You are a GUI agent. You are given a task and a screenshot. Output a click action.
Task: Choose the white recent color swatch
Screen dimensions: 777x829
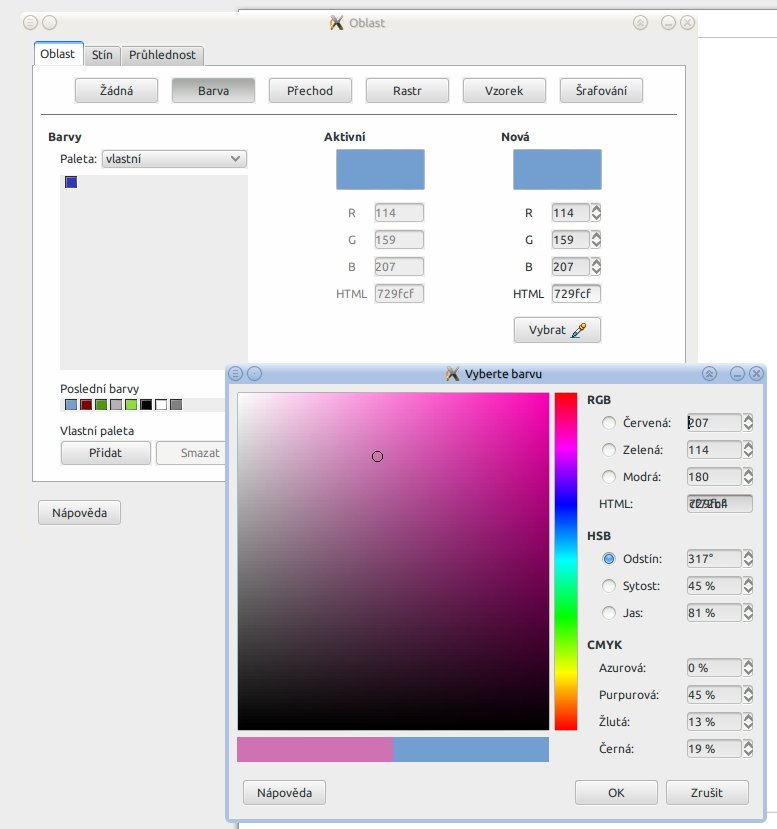(161, 404)
